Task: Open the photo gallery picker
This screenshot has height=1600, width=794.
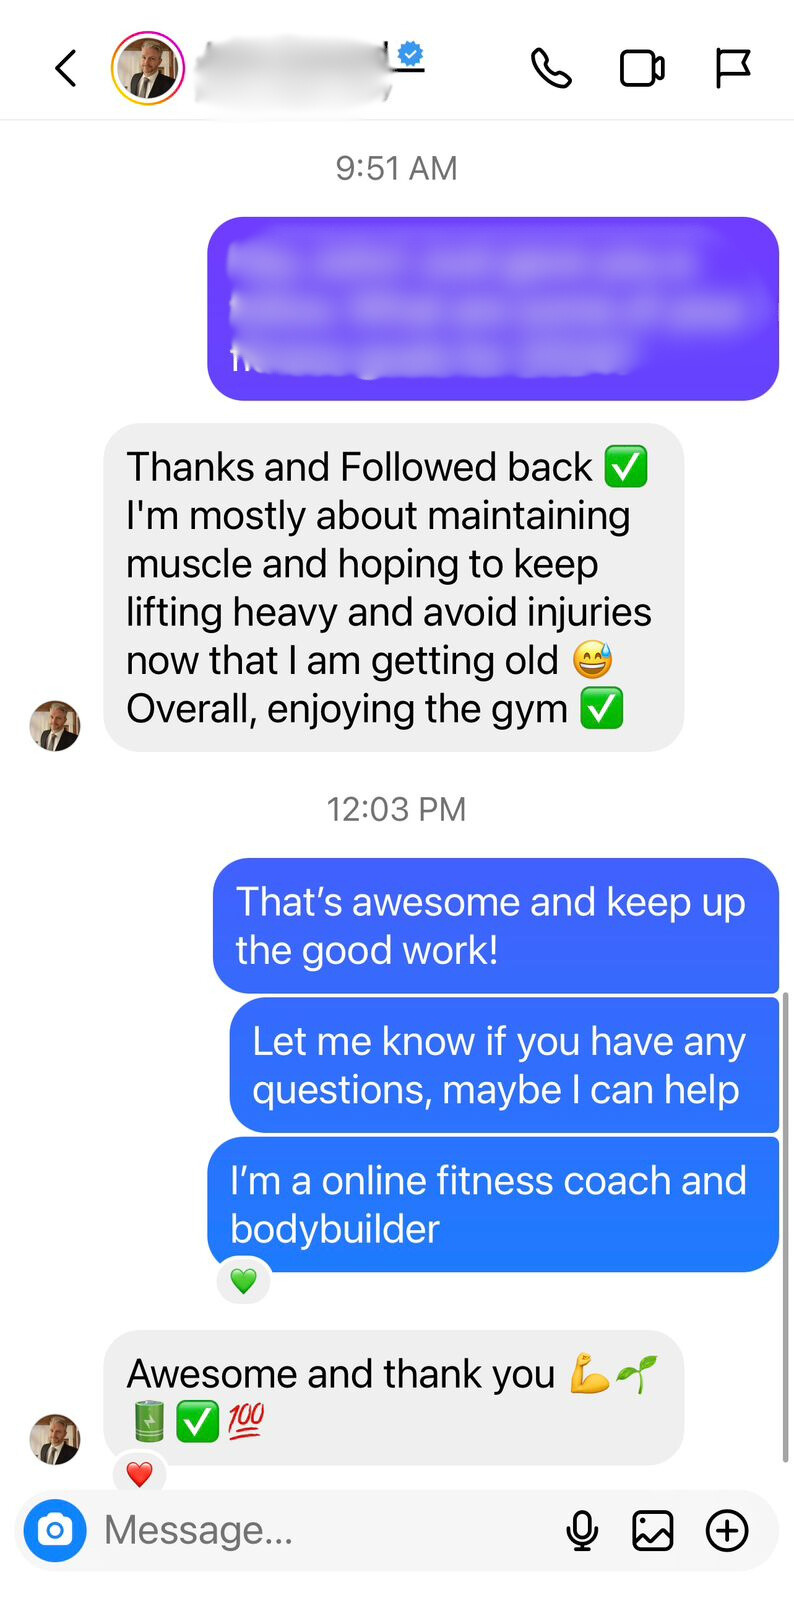Action: point(652,1530)
